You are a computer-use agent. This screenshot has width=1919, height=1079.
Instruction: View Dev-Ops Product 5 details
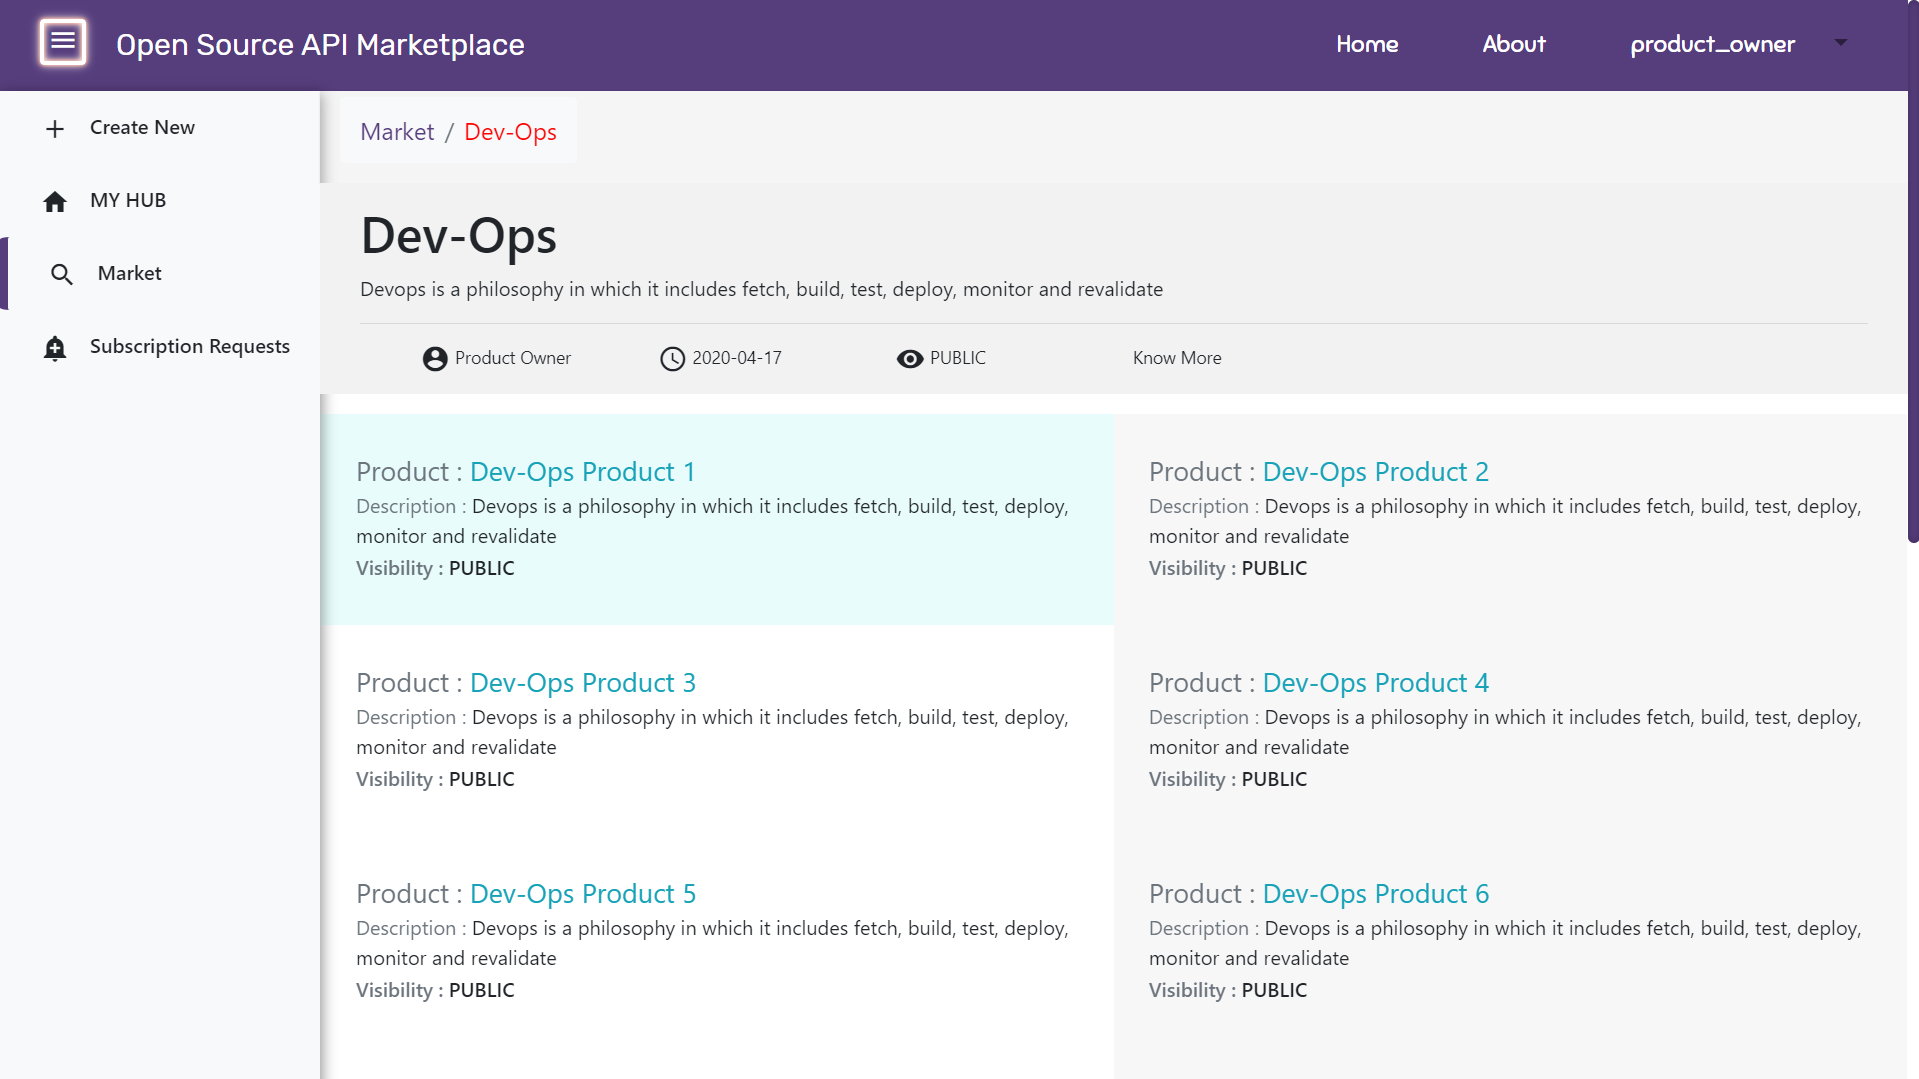click(x=582, y=894)
